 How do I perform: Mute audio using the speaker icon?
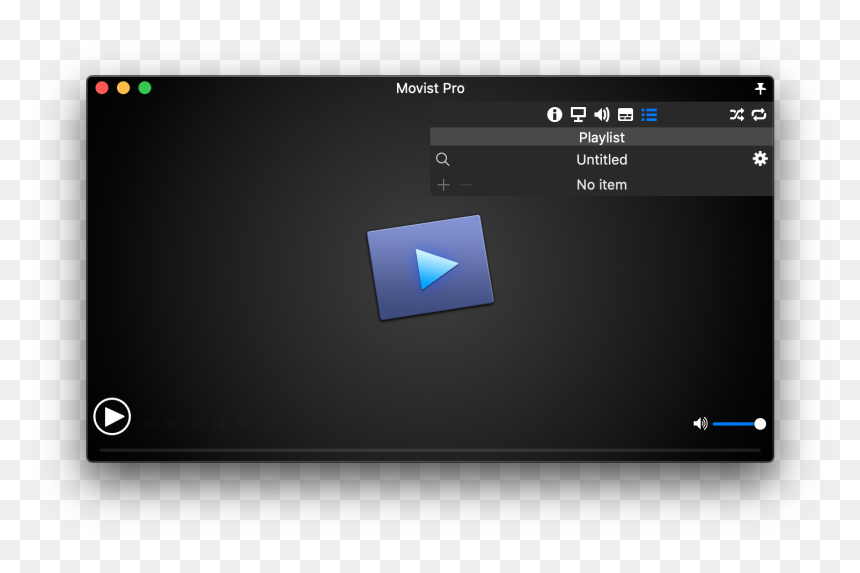(x=700, y=424)
